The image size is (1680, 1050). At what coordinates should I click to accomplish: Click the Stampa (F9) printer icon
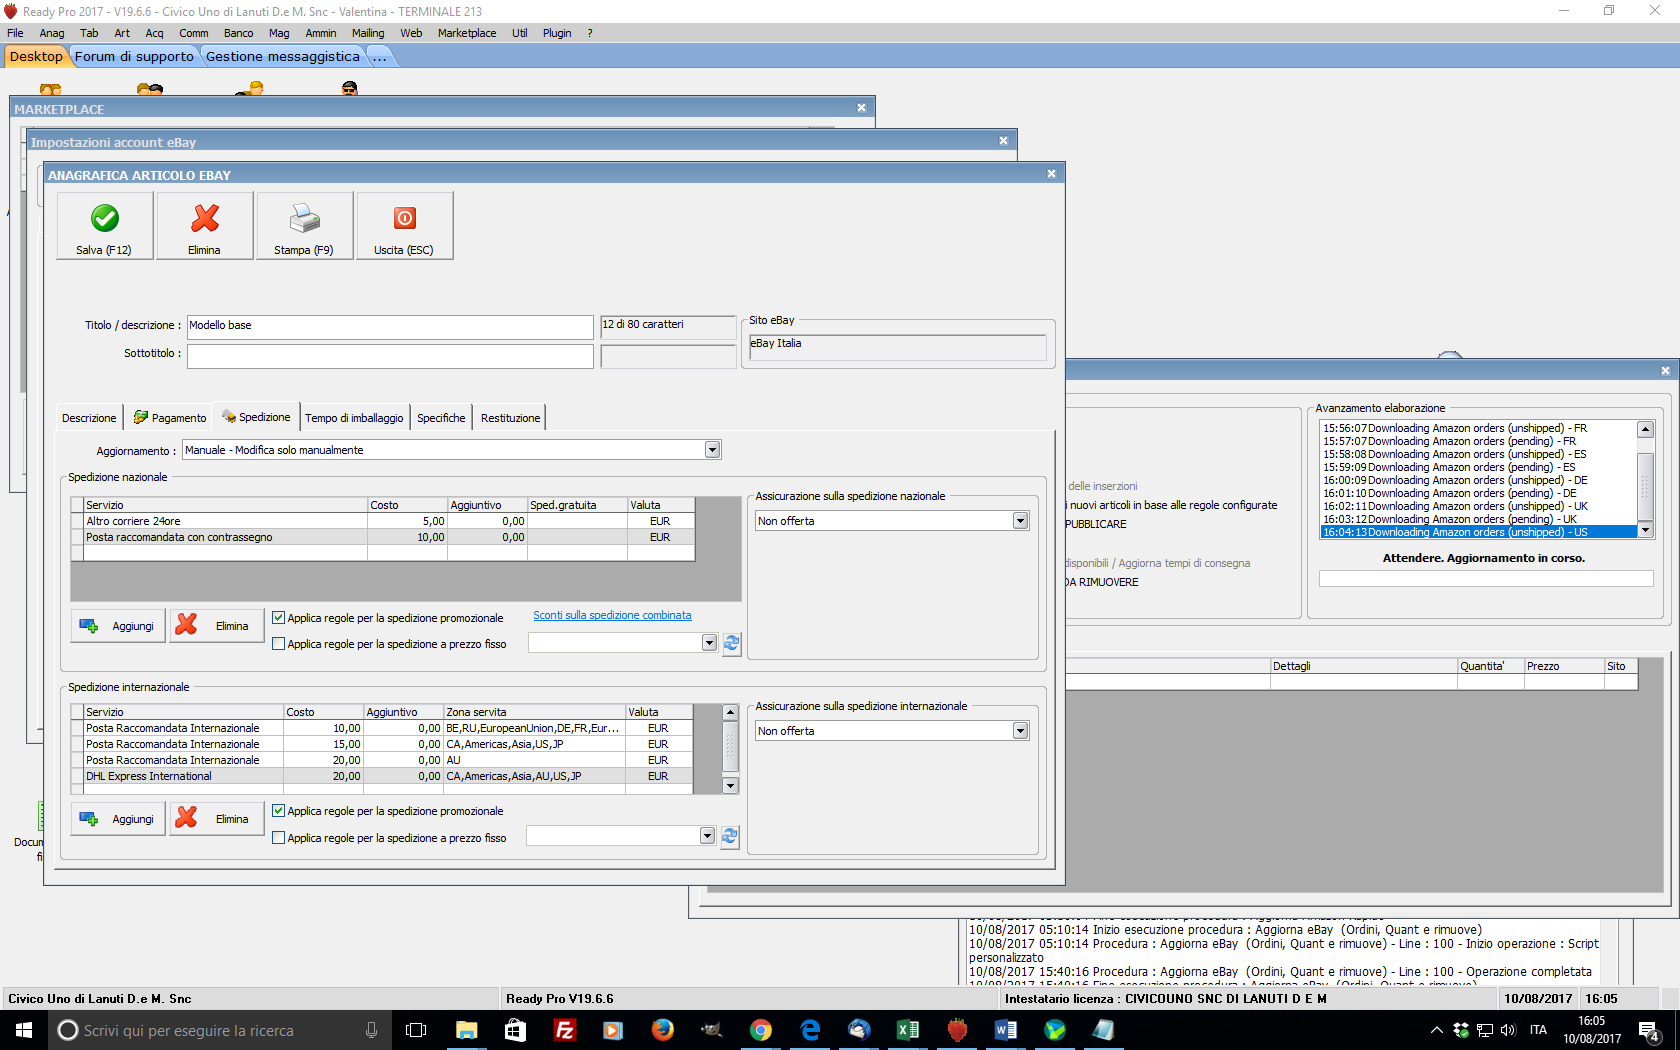304,219
